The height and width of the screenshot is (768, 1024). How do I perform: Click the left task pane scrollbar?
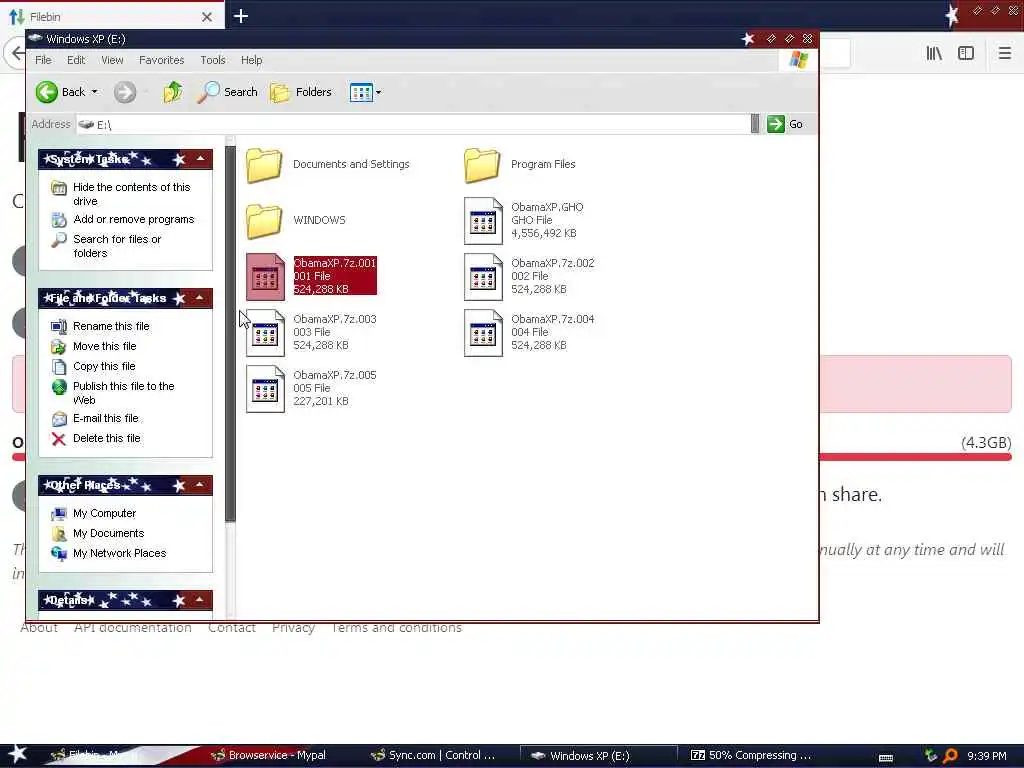pyautogui.click(x=230, y=333)
